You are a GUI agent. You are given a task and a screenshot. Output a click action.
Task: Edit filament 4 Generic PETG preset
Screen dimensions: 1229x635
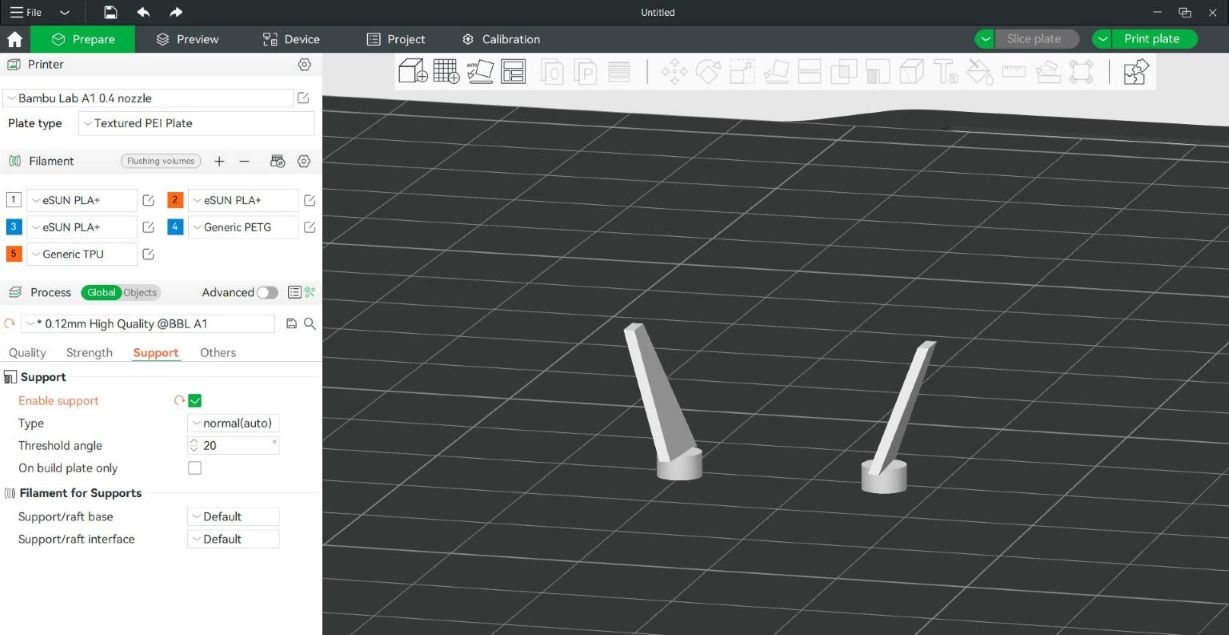point(309,227)
